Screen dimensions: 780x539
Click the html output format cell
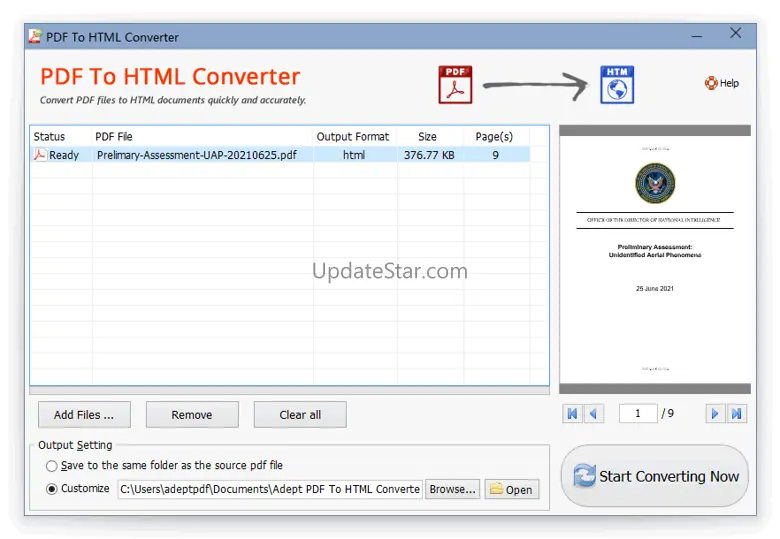coord(354,155)
